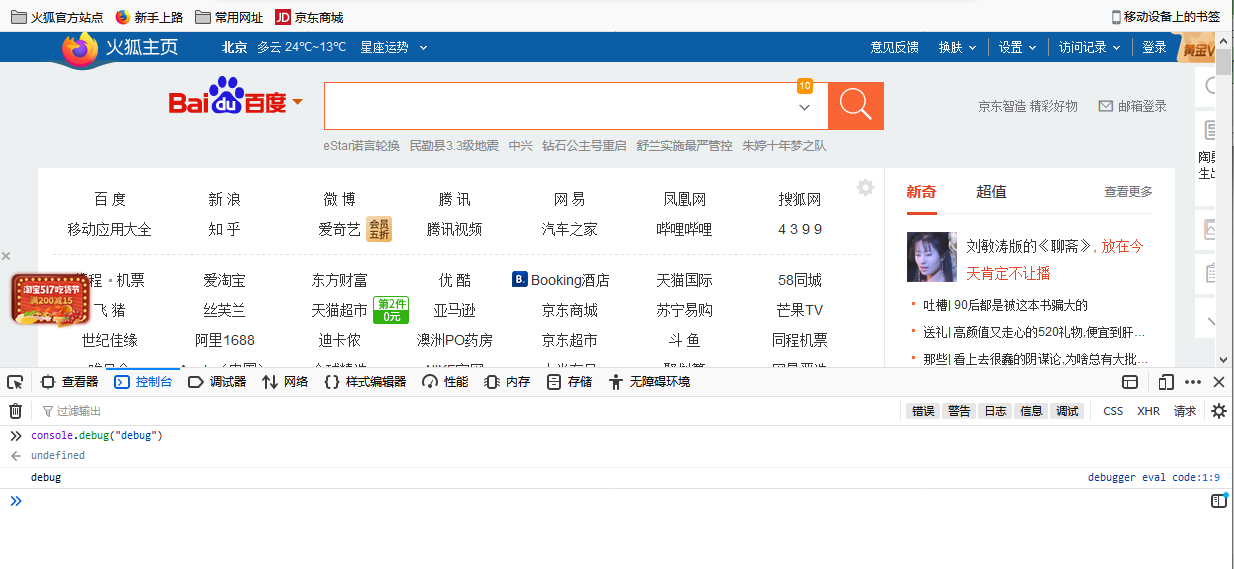
Task: Toggle the 信息 info filter
Action: tap(1031, 411)
